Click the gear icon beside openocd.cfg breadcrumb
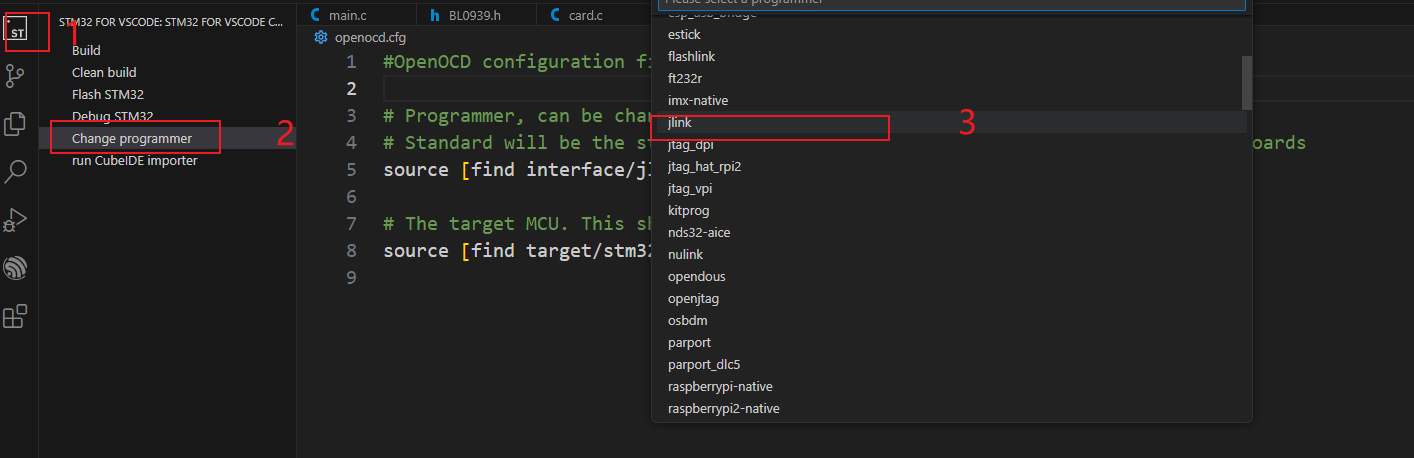Image resolution: width=1414 pixels, height=458 pixels. point(321,38)
